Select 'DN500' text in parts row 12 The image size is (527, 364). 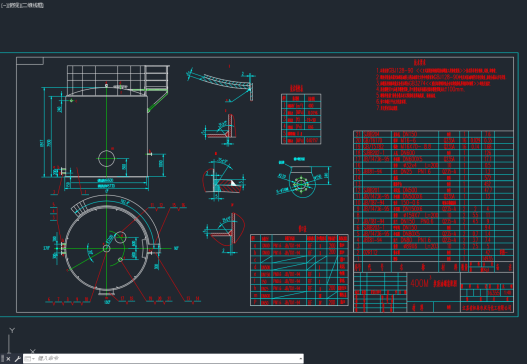point(410,190)
